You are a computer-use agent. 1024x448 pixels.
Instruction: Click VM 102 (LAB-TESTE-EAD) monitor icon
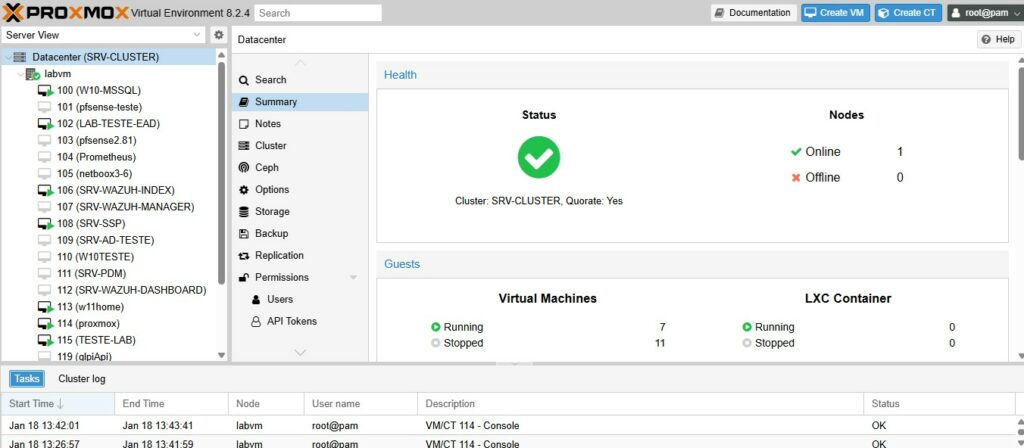pyautogui.click(x=45, y=123)
